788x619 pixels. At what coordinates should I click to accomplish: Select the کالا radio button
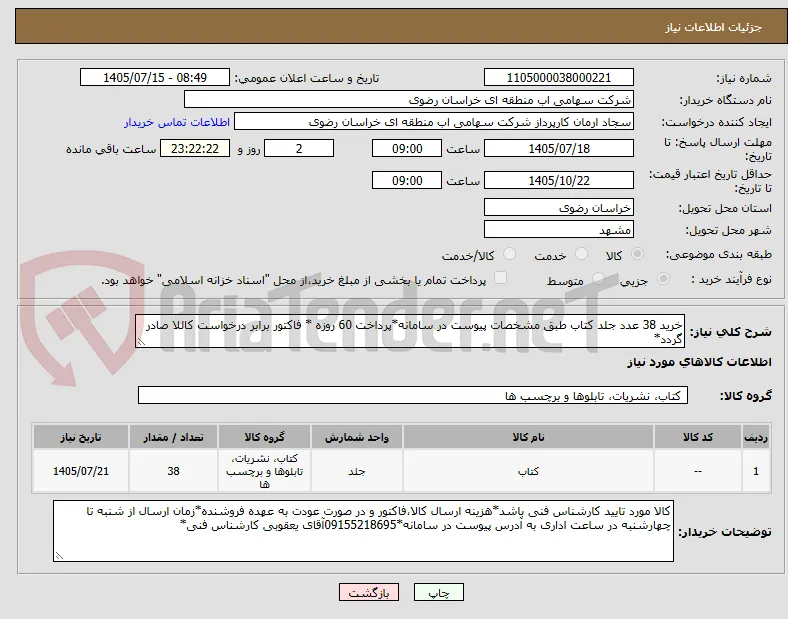click(x=637, y=254)
